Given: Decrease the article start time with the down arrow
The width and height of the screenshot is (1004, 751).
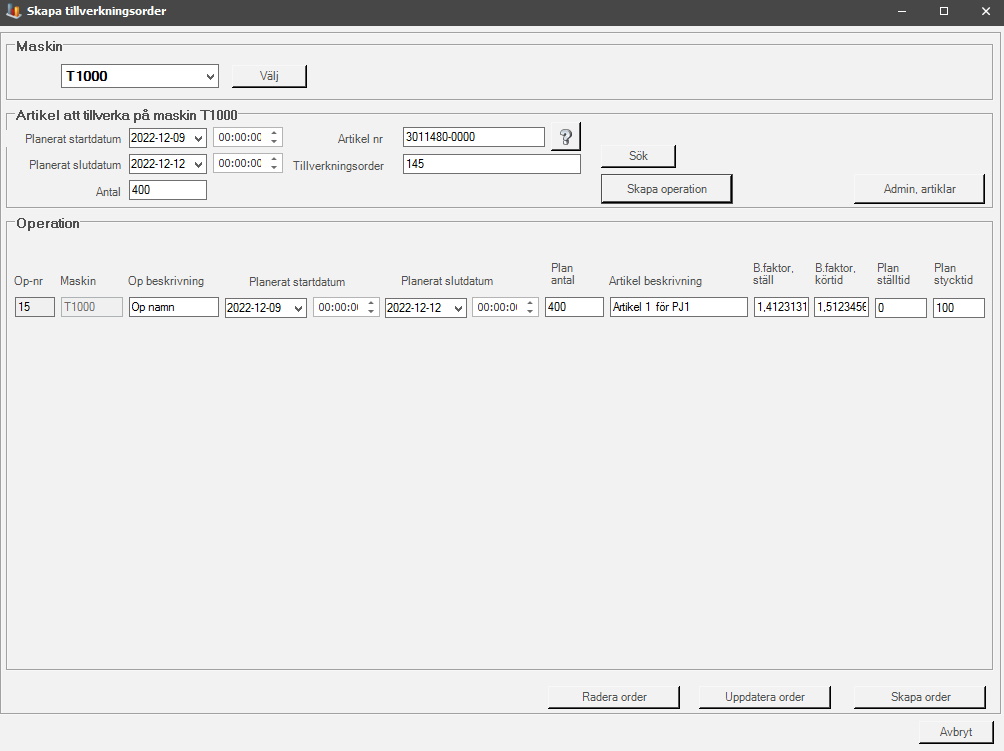Looking at the screenshot, I should pos(274,141).
